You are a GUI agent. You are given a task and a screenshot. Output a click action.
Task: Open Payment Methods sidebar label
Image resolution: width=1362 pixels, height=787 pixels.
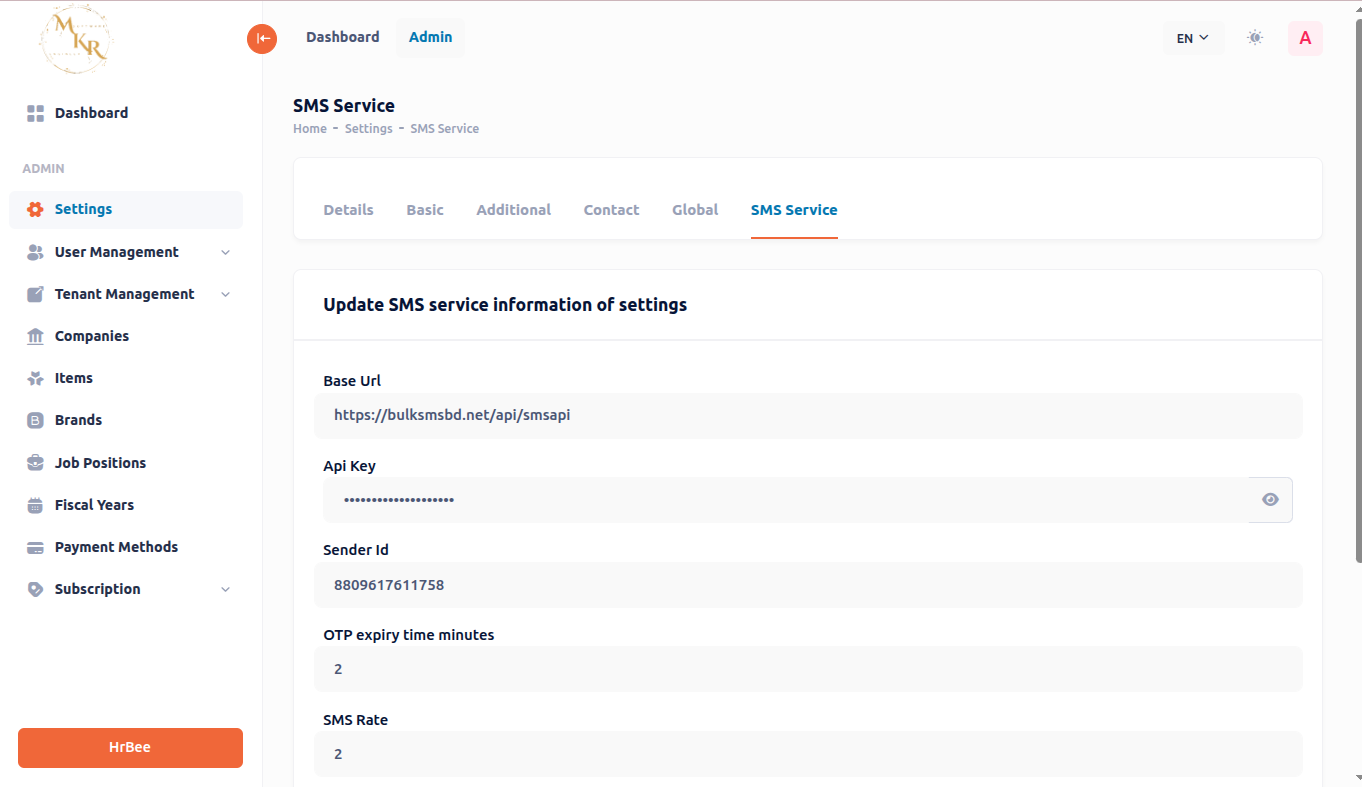116,547
